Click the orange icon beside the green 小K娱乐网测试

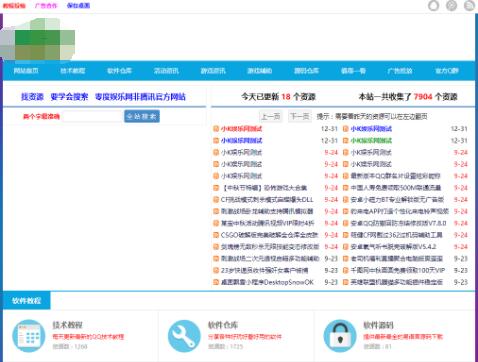346,141
